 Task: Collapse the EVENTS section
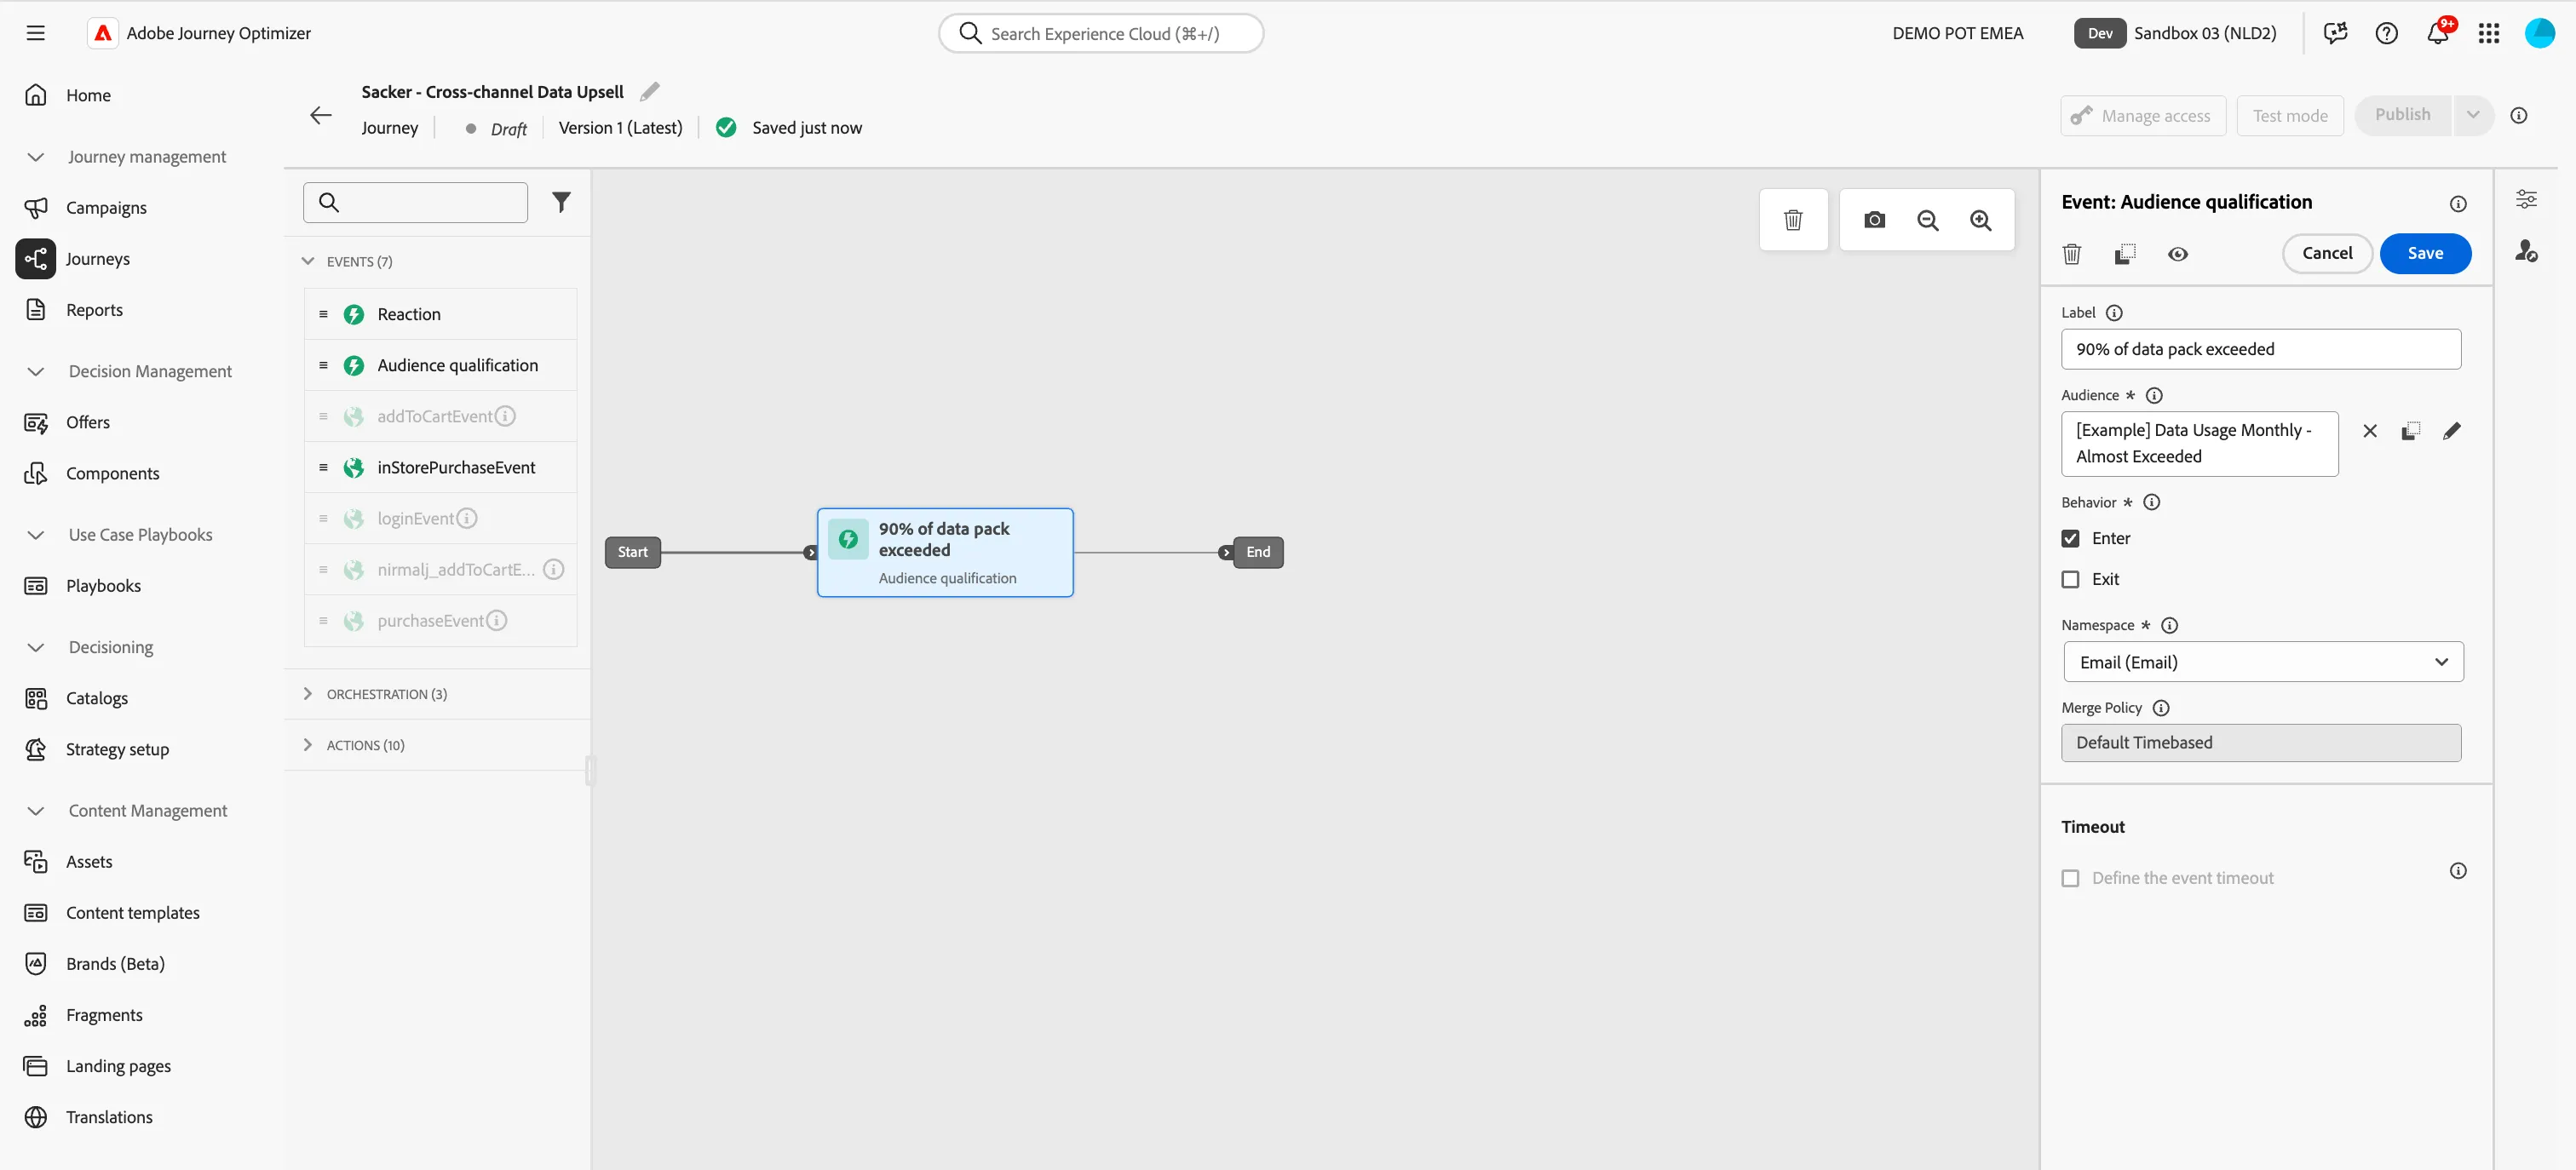click(x=308, y=261)
